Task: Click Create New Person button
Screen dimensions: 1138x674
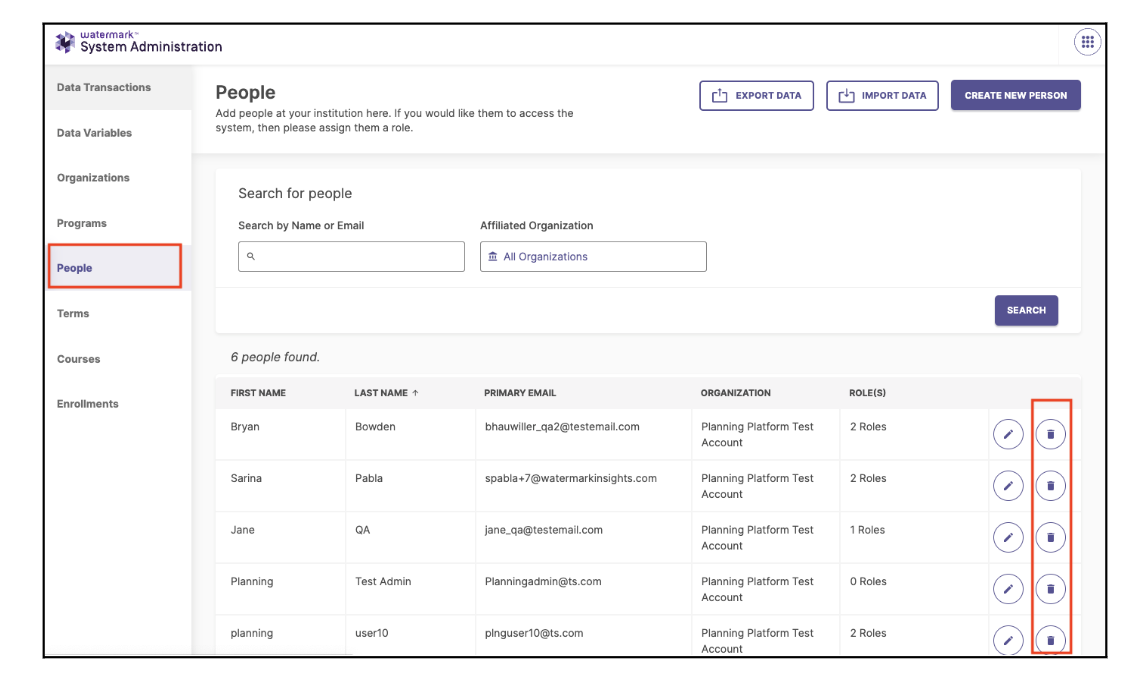Action: pyautogui.click(x=1015, y=96)
